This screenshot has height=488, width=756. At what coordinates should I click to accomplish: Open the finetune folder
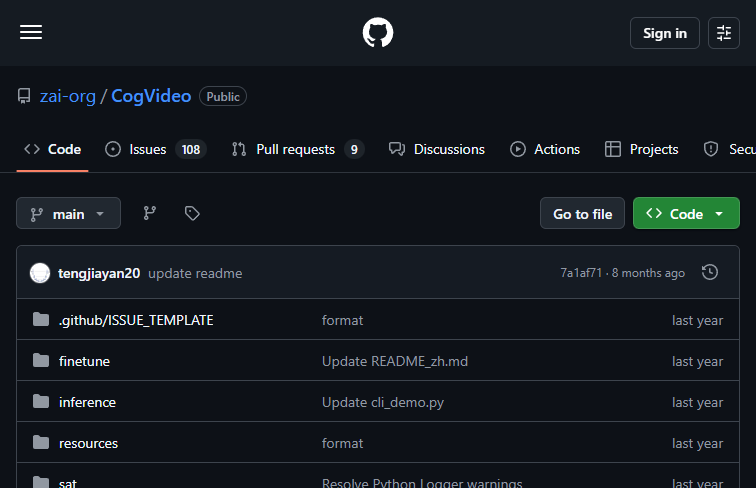coord(84,361)
